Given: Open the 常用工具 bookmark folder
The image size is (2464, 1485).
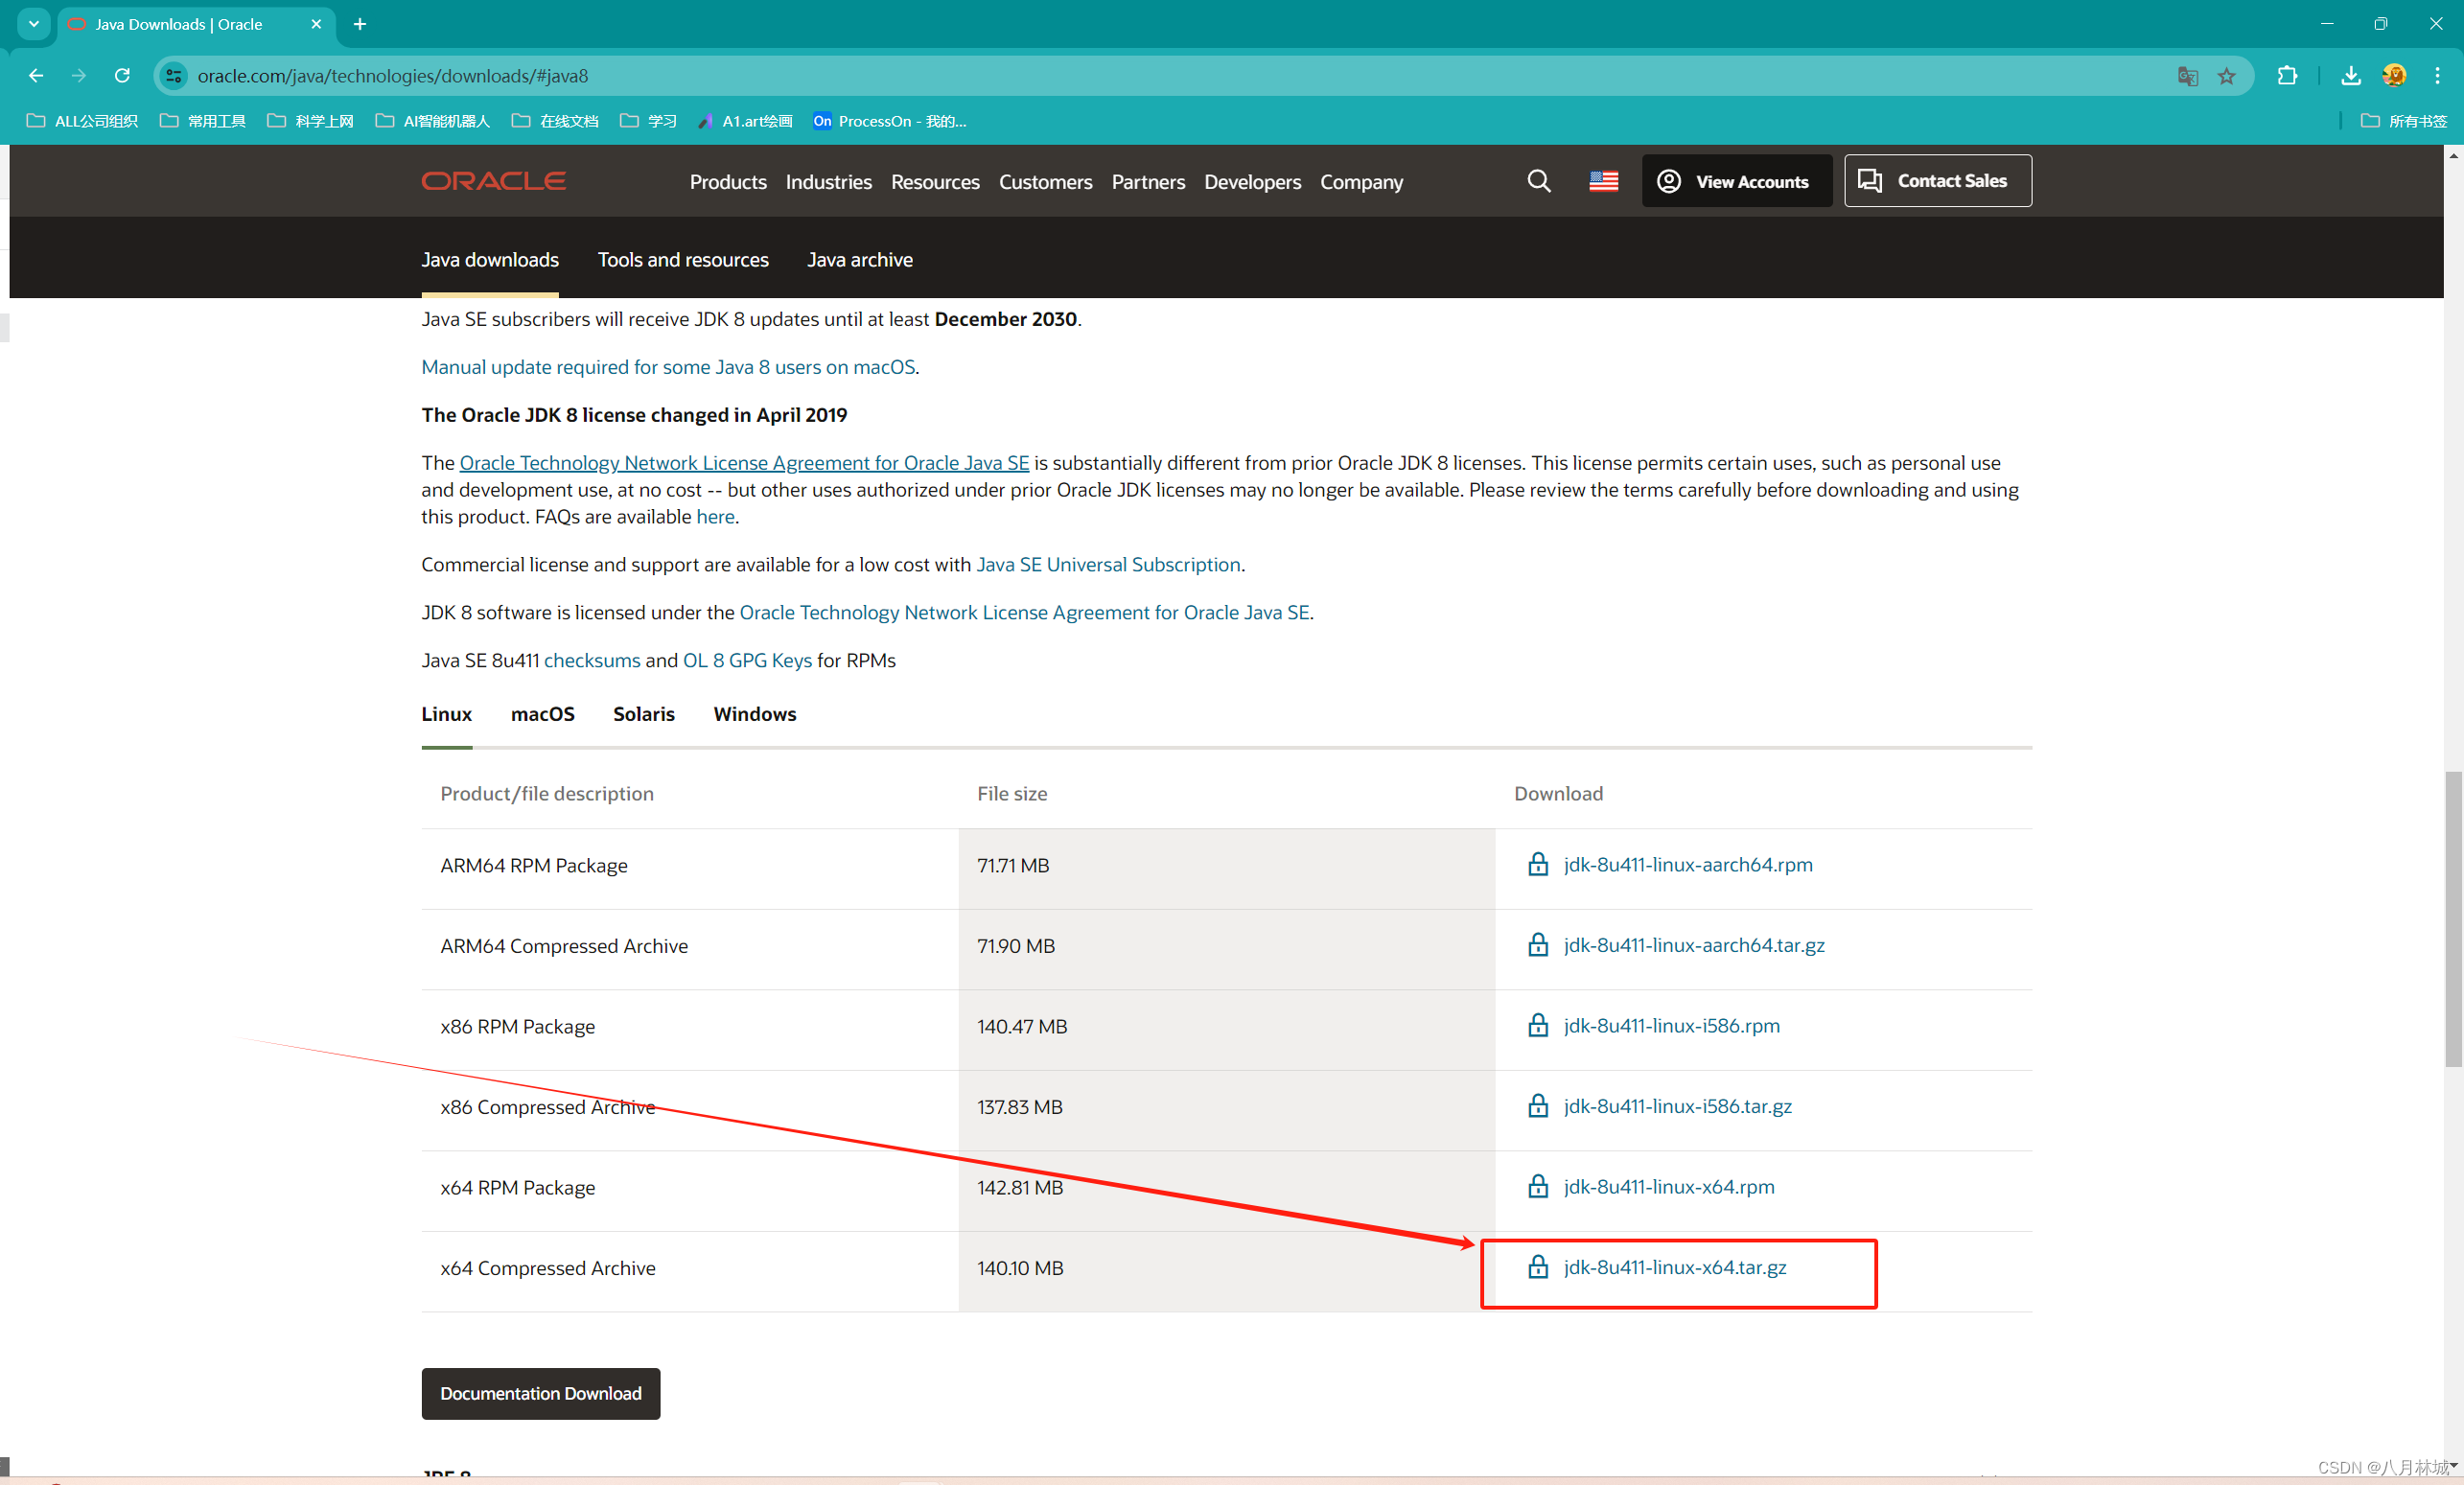Looking at the screenshot, I should 203,121.
